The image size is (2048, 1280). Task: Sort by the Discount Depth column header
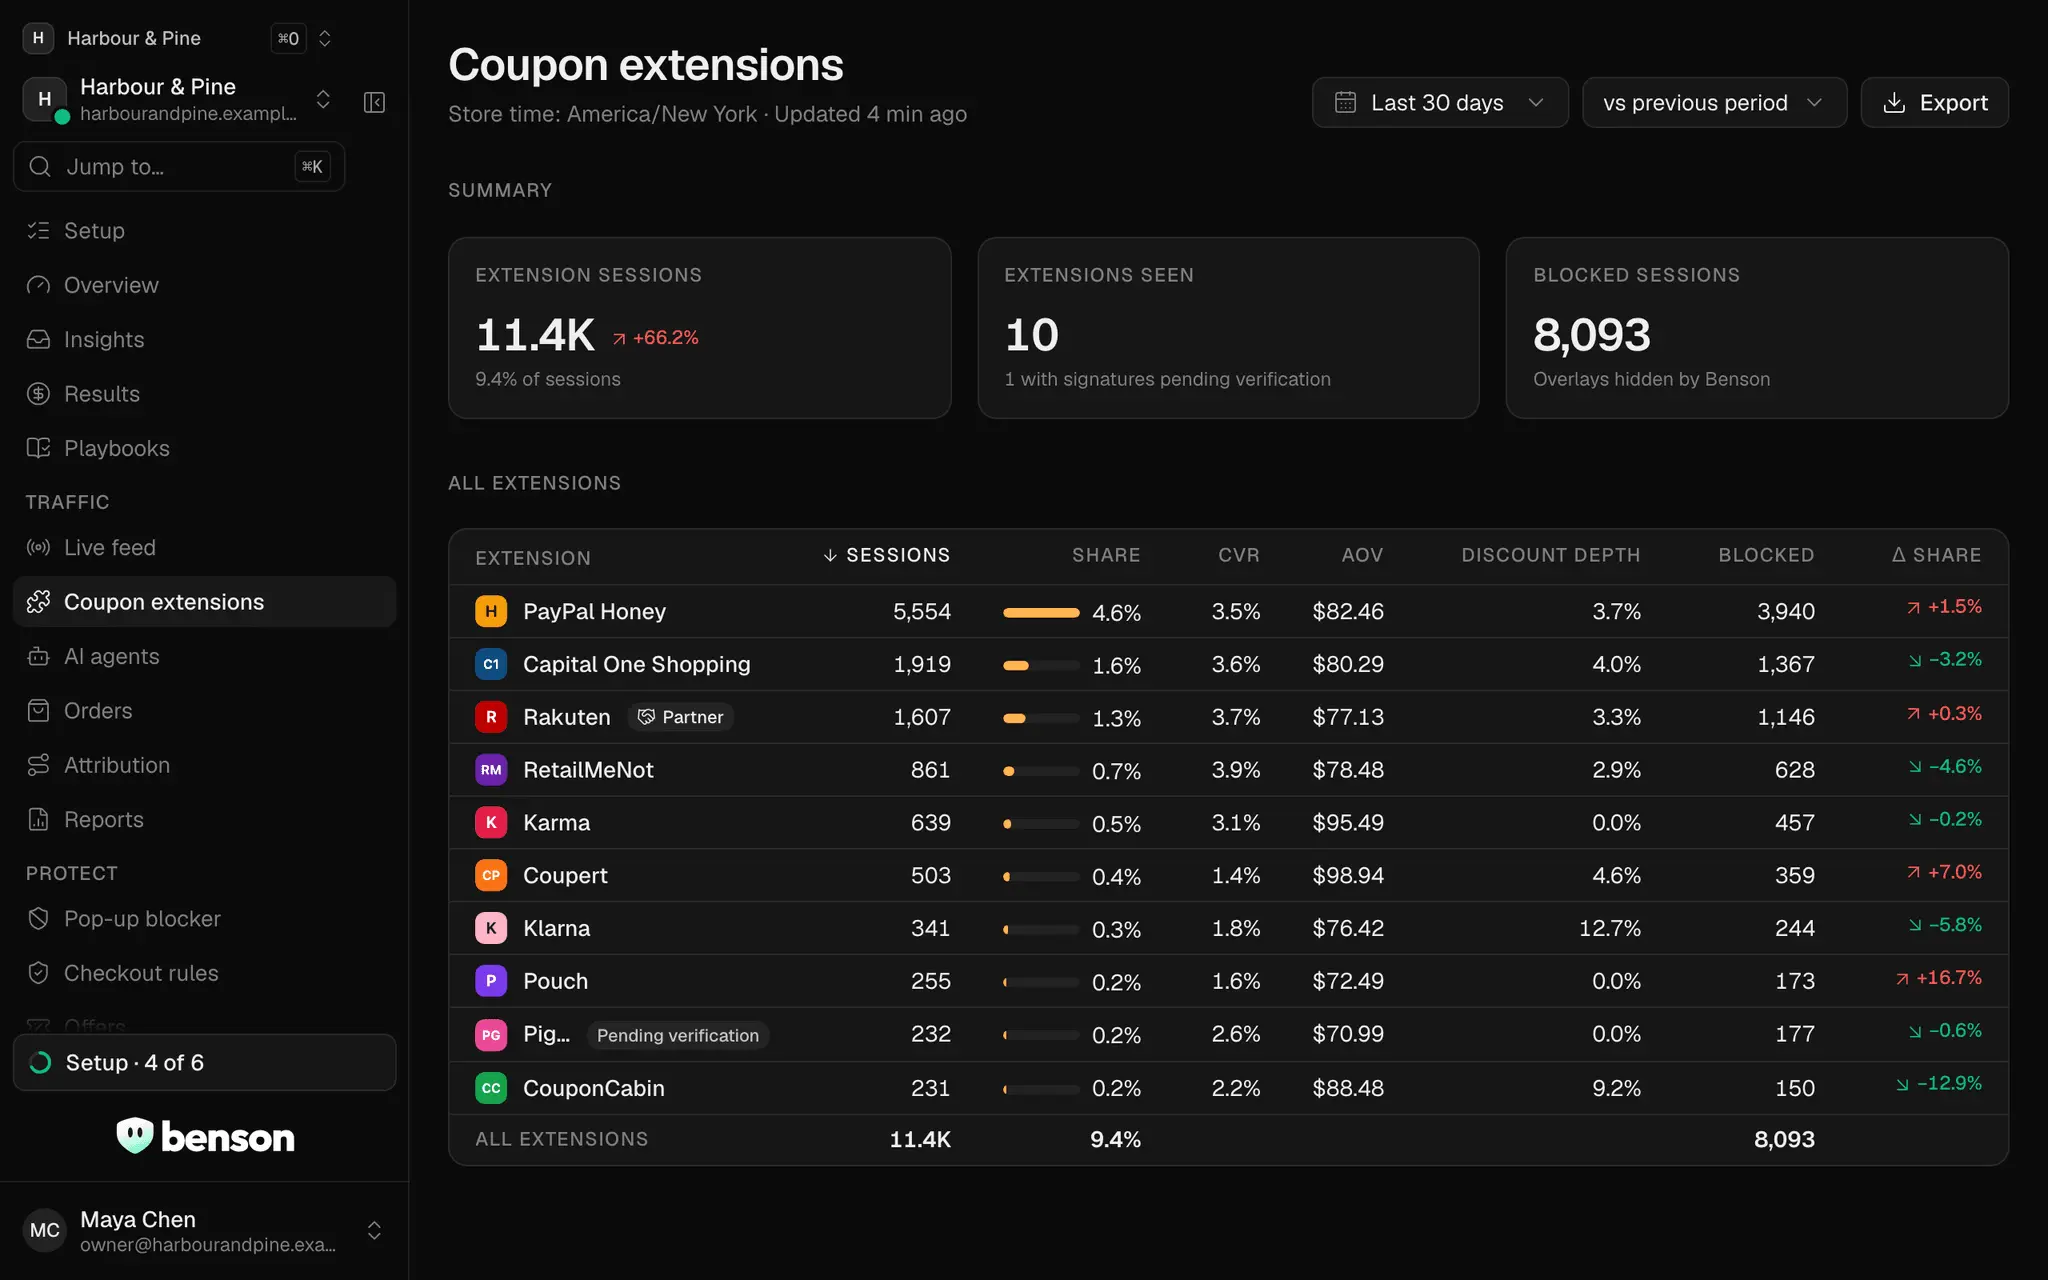point(1550,555)
